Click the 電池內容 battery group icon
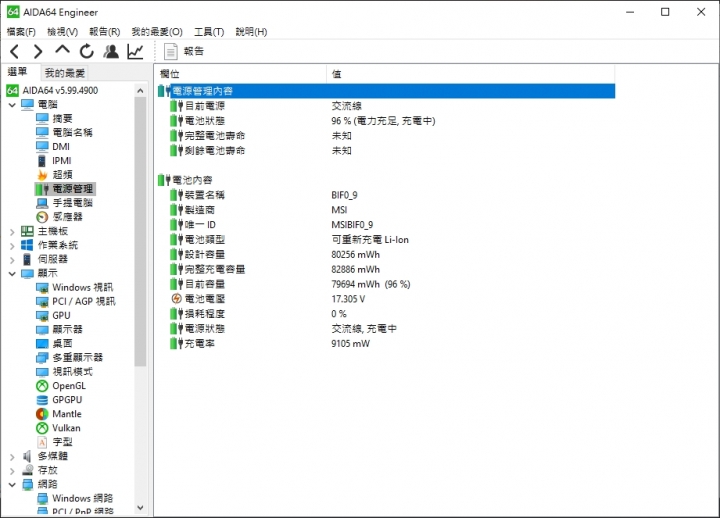 point(164,180)
